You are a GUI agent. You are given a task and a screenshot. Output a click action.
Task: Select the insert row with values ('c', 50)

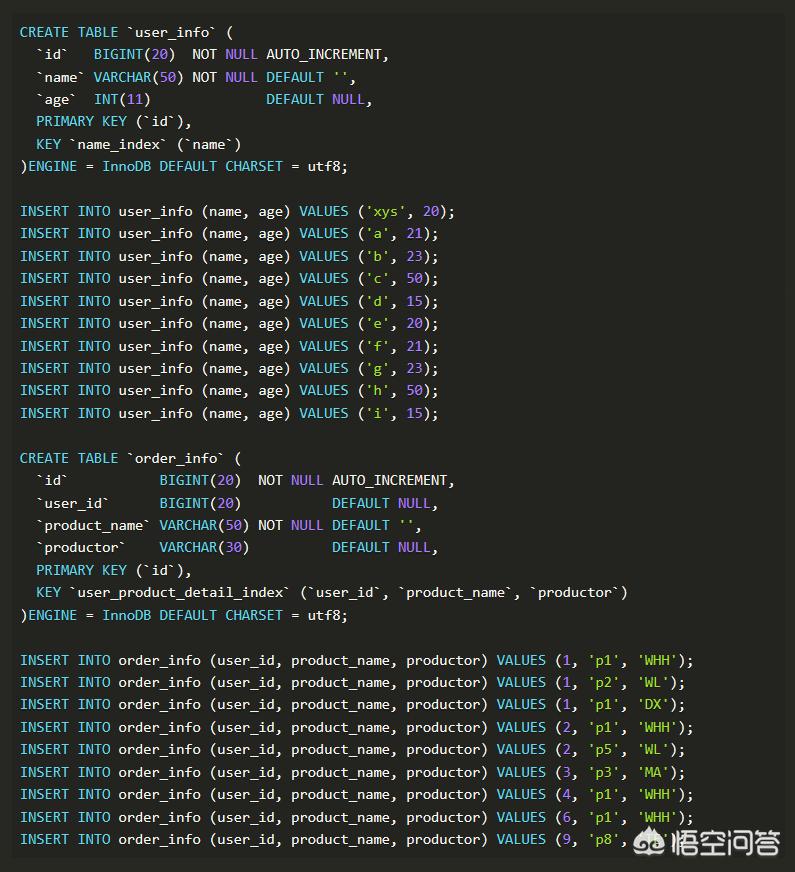click(229, 279)
